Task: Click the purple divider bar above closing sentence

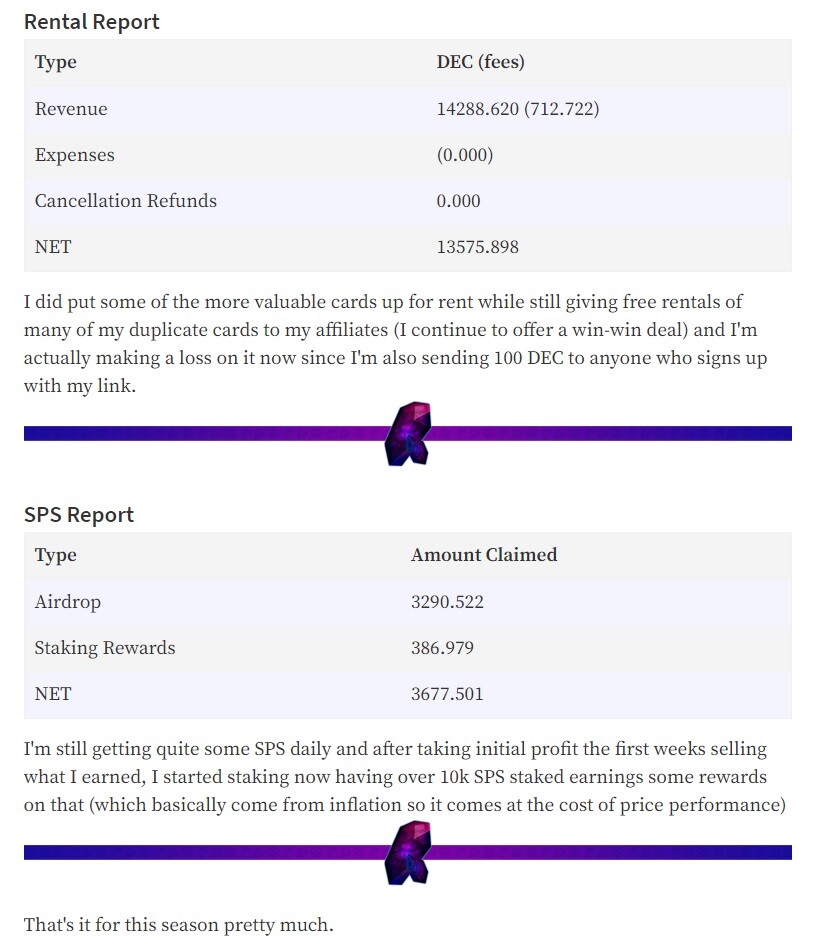Action: click(408, 852)
